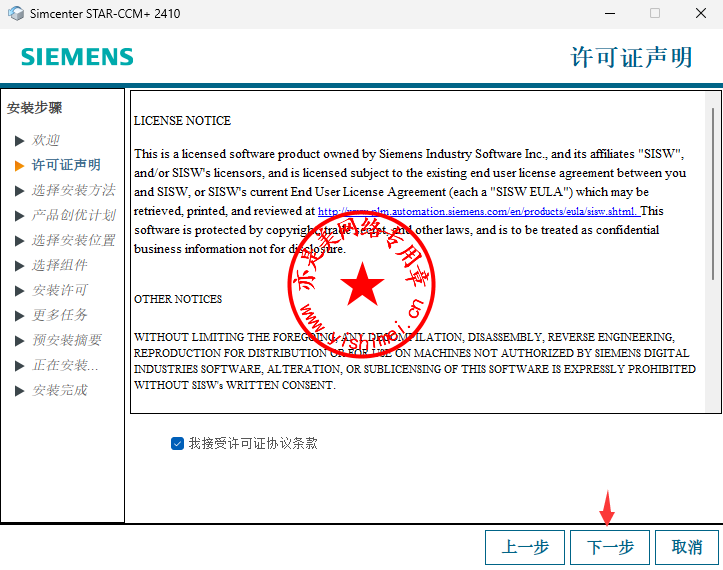Screen dimensions: 723x570
Task: Click the arrow icon beside 选择安装方法
Action: tap(19, 190)
